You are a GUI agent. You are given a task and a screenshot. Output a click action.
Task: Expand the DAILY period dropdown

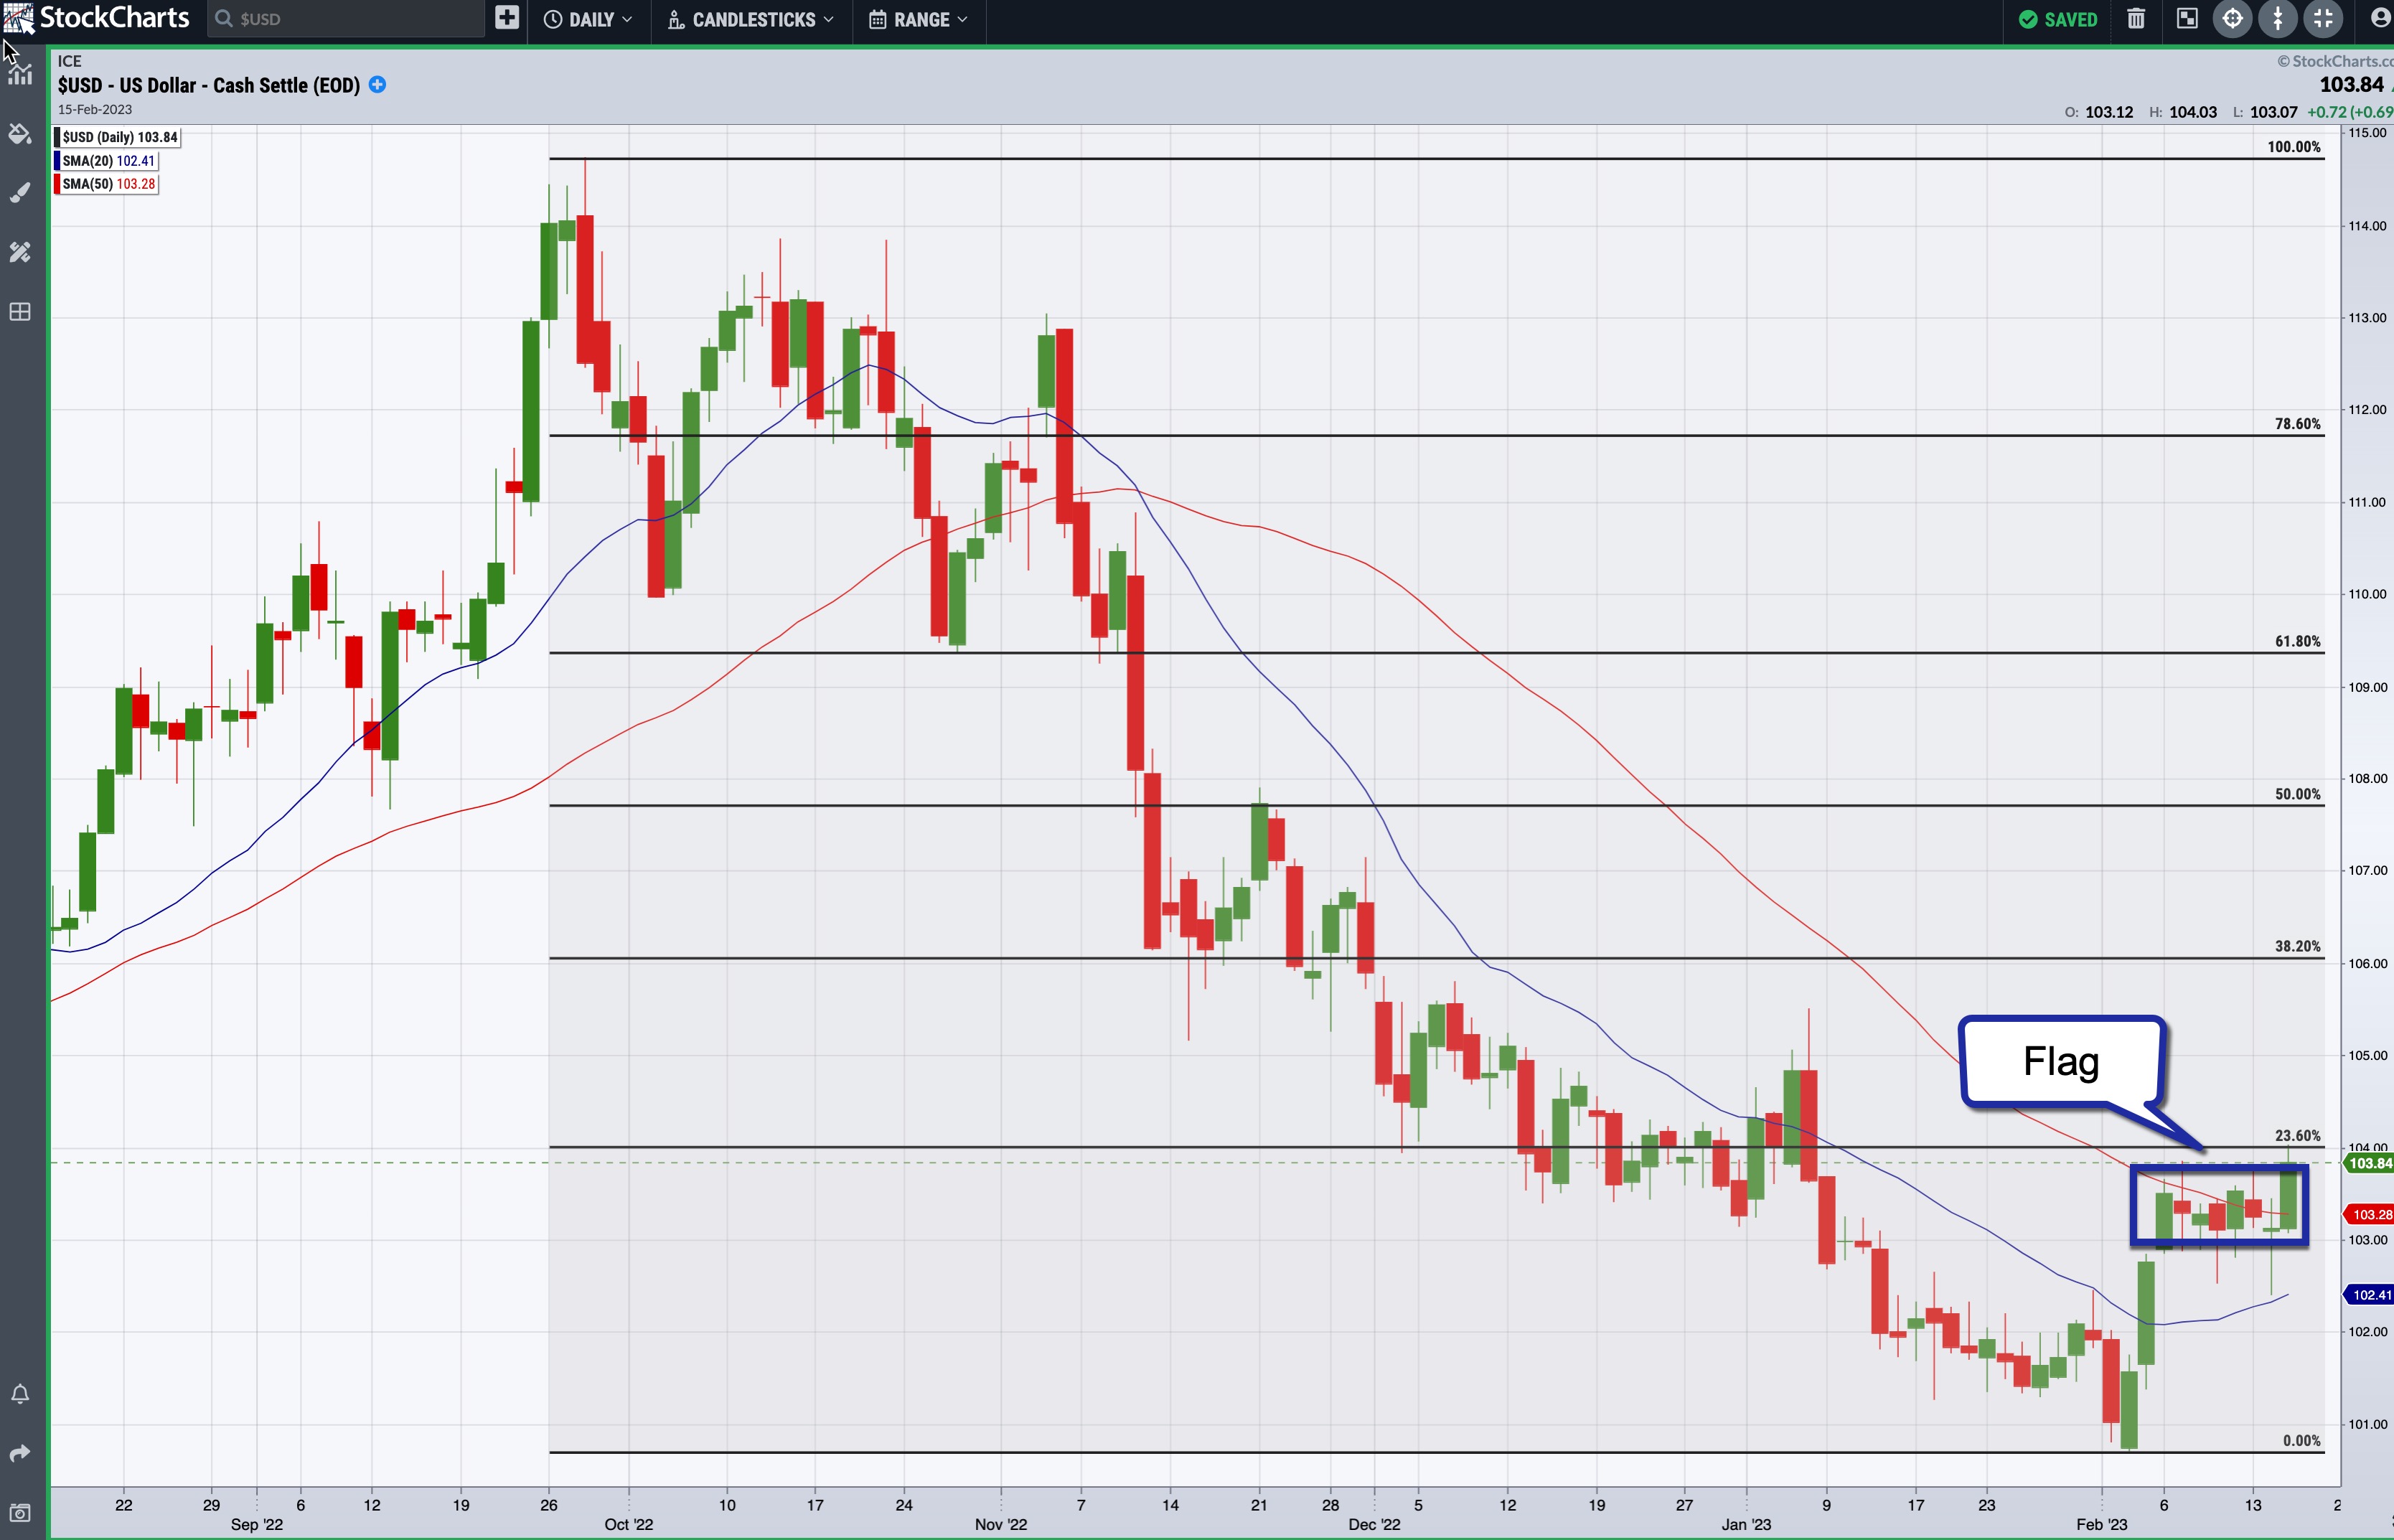pos(588,19)
